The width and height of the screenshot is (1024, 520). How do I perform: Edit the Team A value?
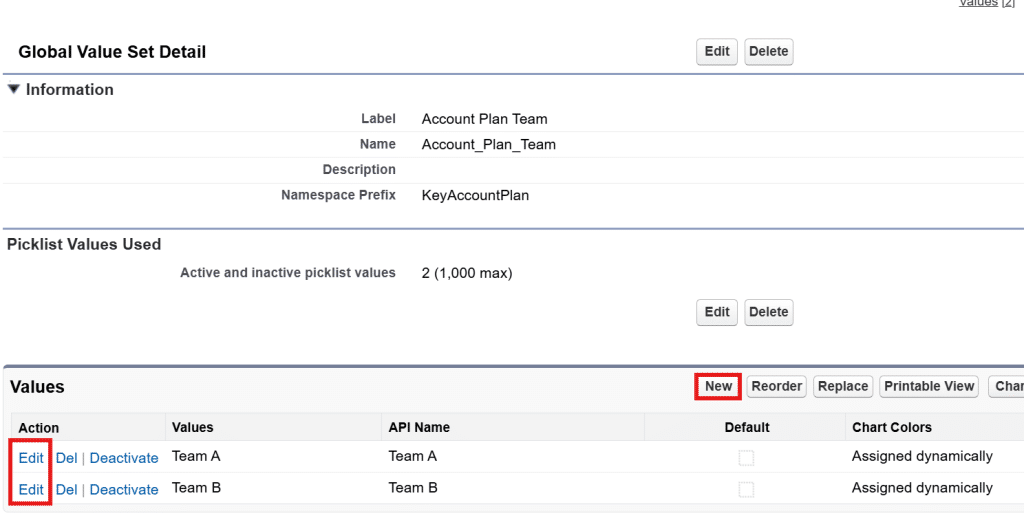click(31, 458)
